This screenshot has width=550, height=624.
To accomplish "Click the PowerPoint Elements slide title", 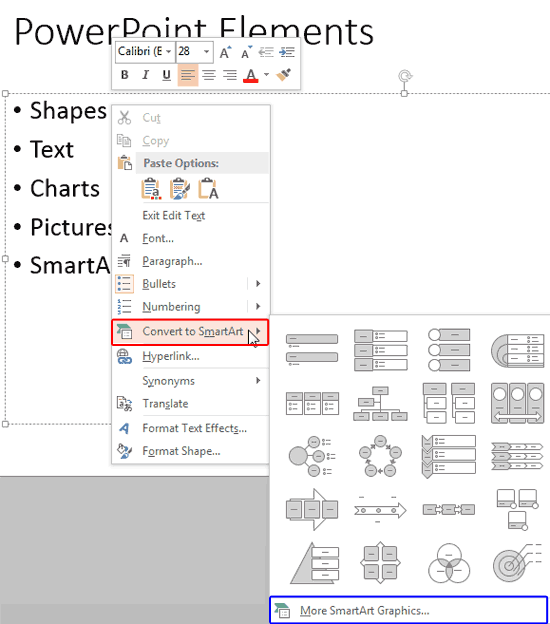I will [194, 31].
